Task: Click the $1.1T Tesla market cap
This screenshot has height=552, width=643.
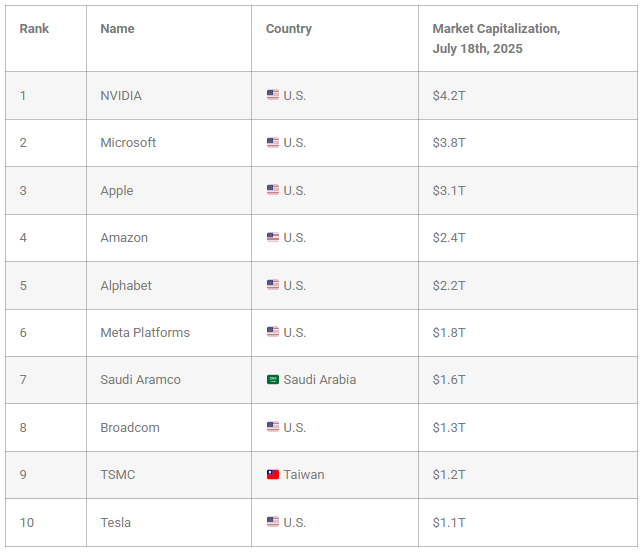Action: [449, 522]
